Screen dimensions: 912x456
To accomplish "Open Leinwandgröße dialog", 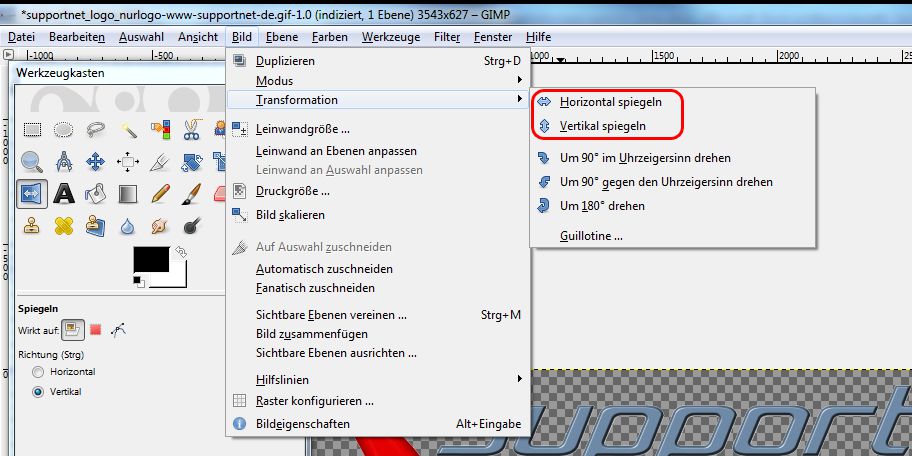I will (378, 129).
